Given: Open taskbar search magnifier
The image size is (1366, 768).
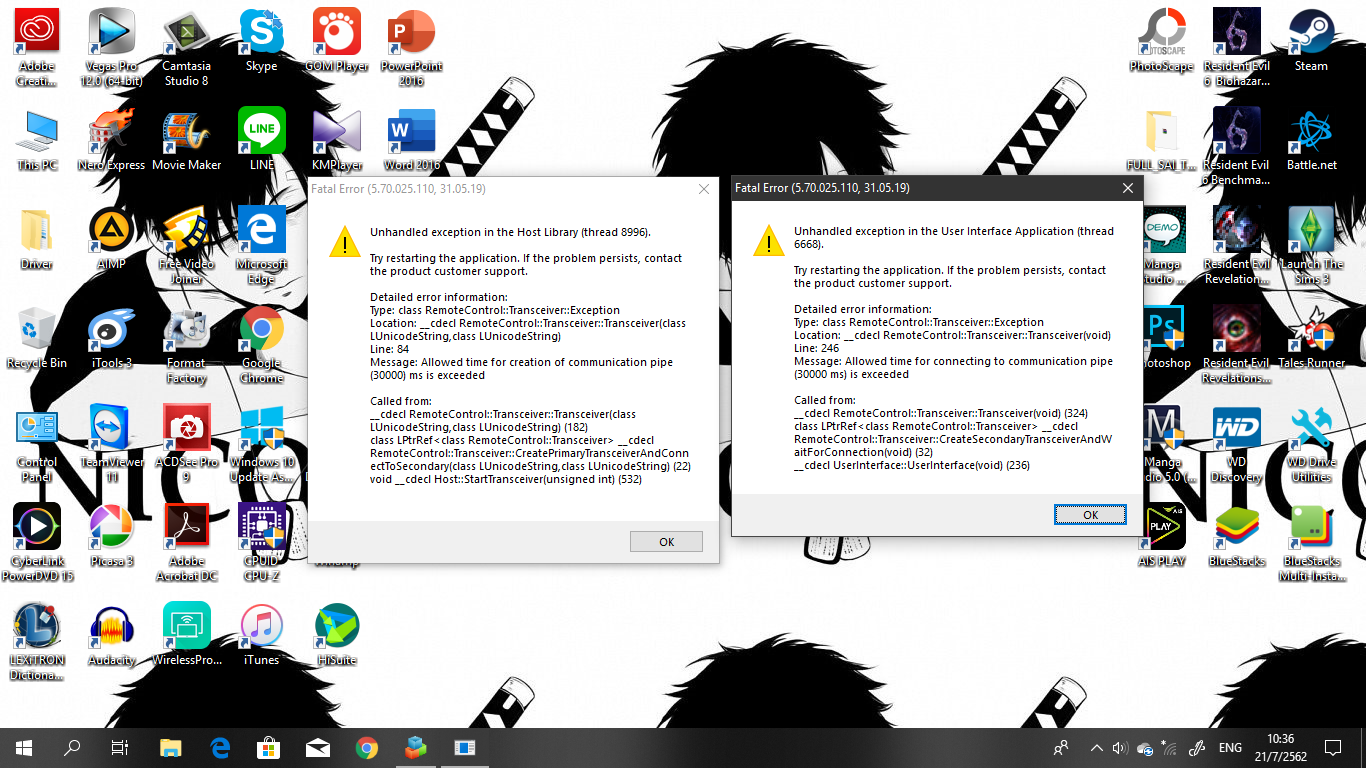Looking at the screenshot, I should point(72,747).
